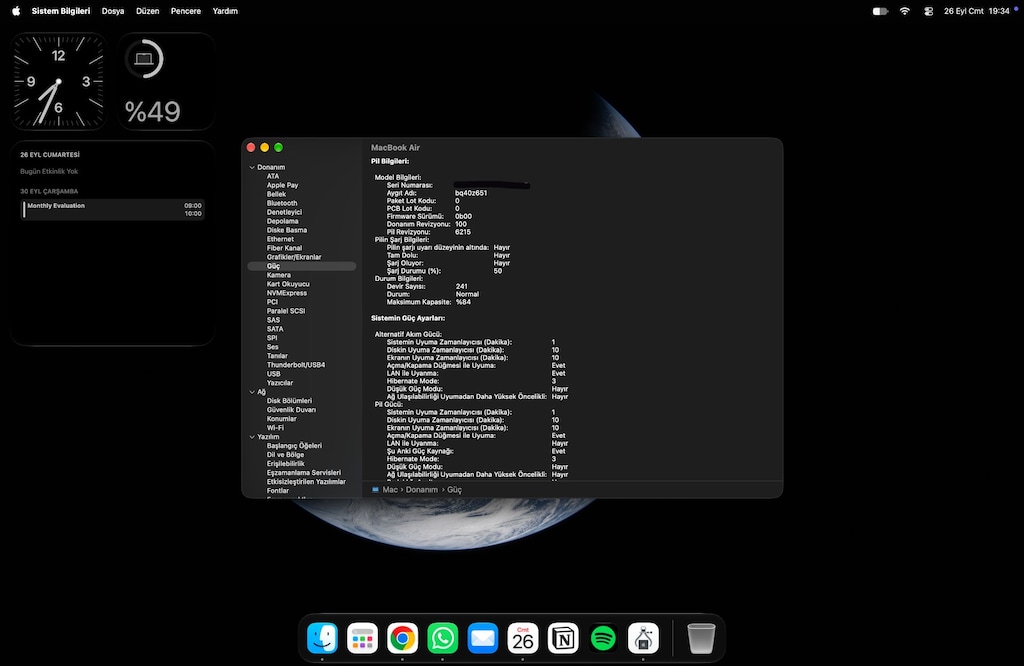Collapse the Donanım section

tap(252, 167)
